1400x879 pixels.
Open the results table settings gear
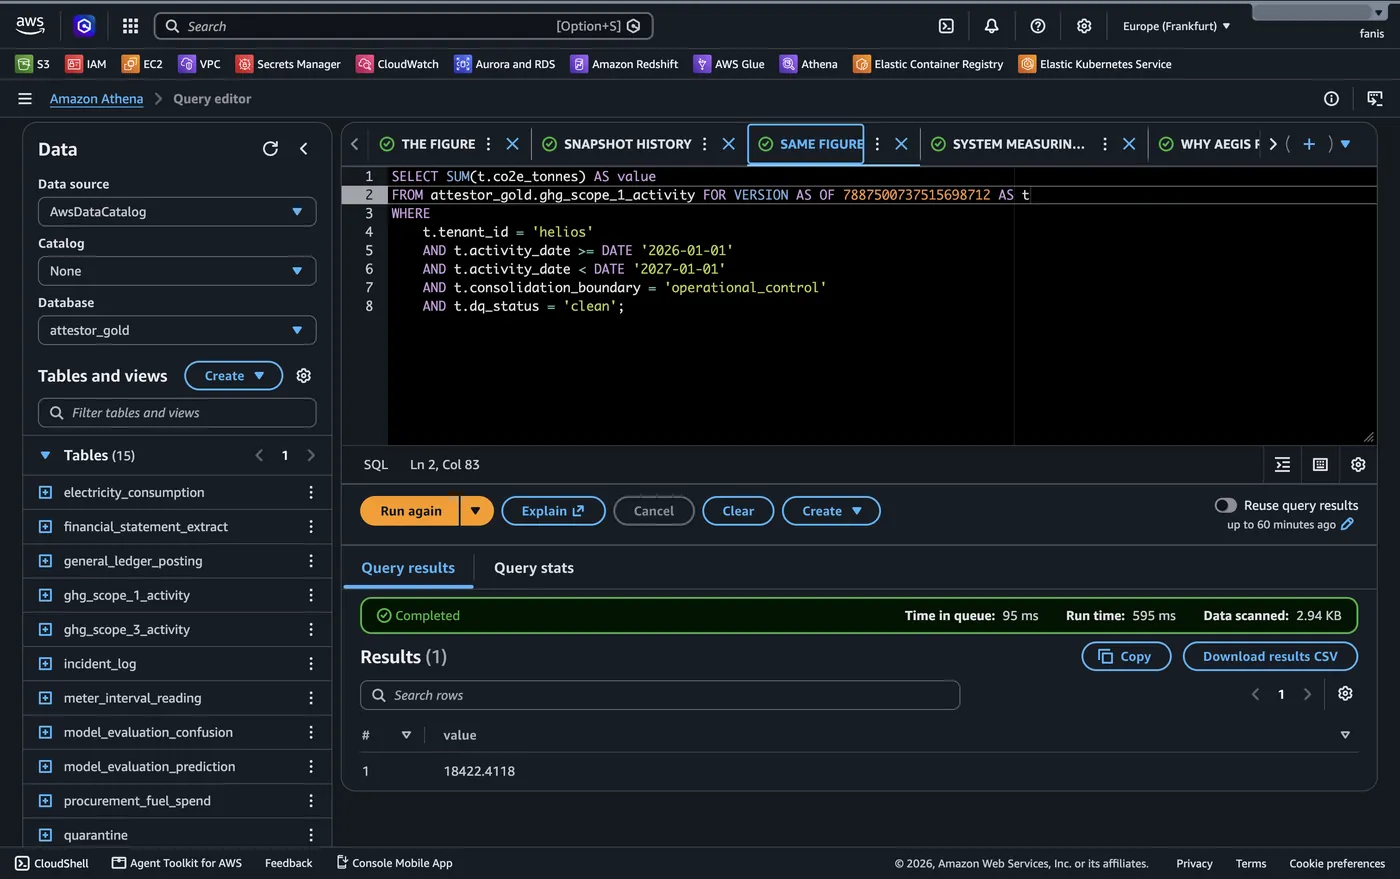click(1345, 694)
